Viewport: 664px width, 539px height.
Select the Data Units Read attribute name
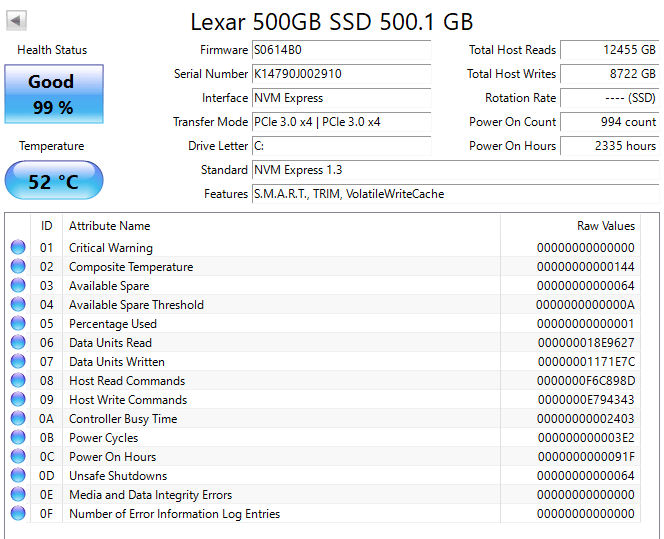110,343
